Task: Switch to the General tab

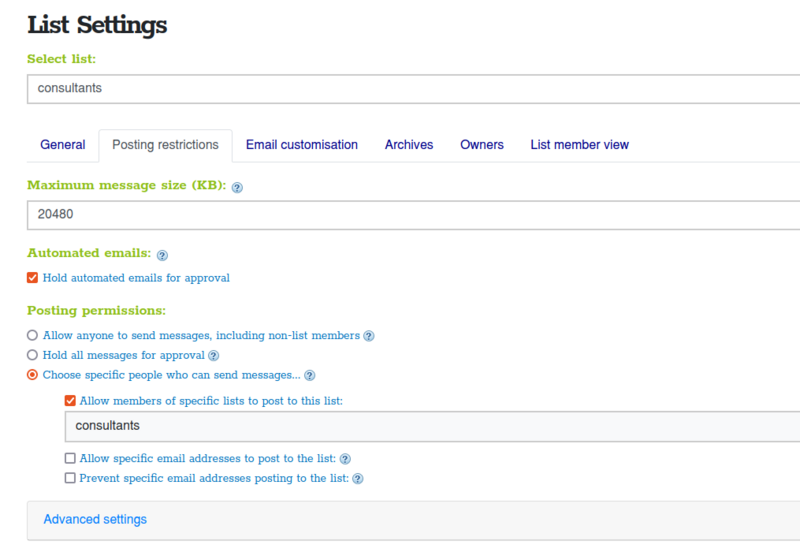Action: [x=63, y=145]
